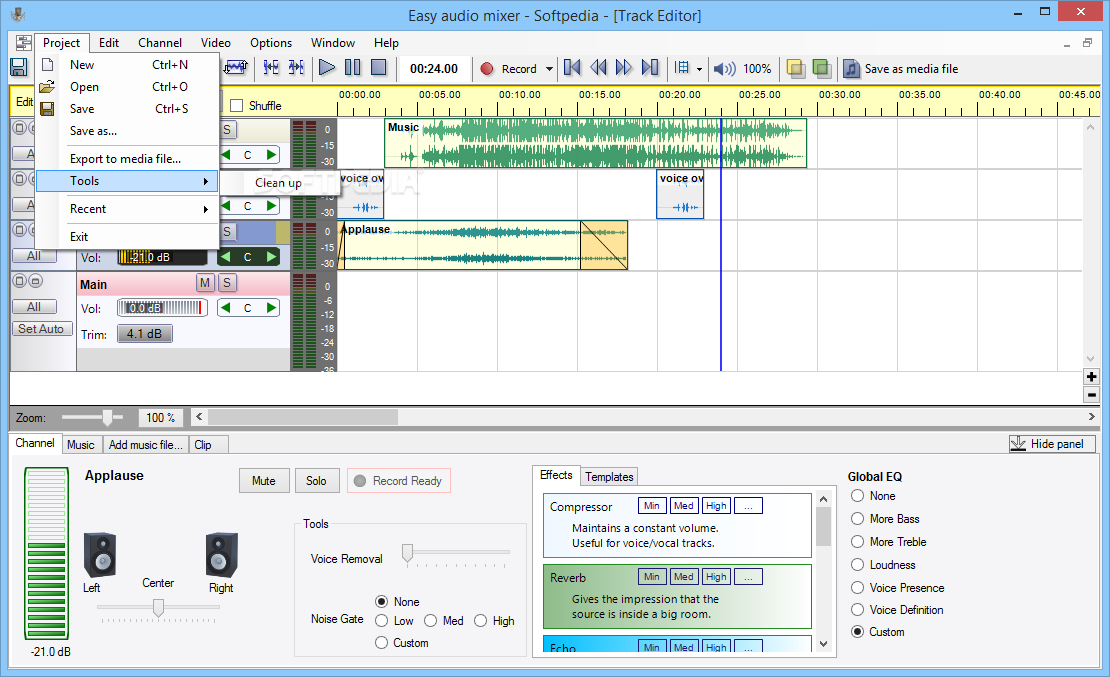
Task: Select the None Noise Gate radio button
Action: [382, 601]
